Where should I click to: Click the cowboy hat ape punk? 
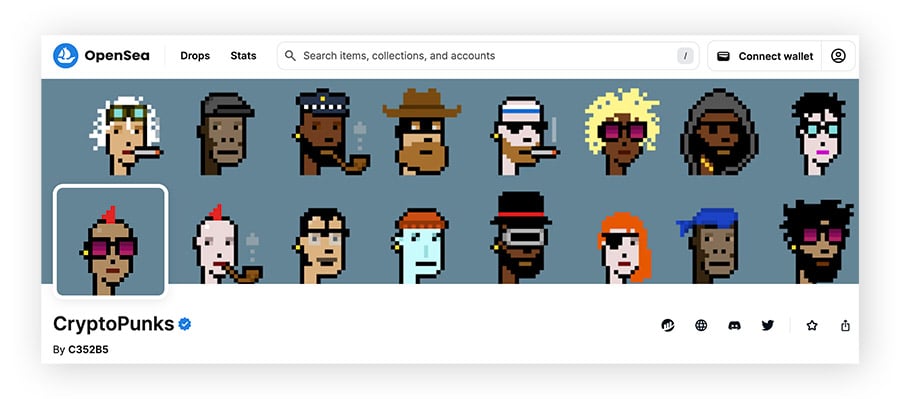pos(422,132)
